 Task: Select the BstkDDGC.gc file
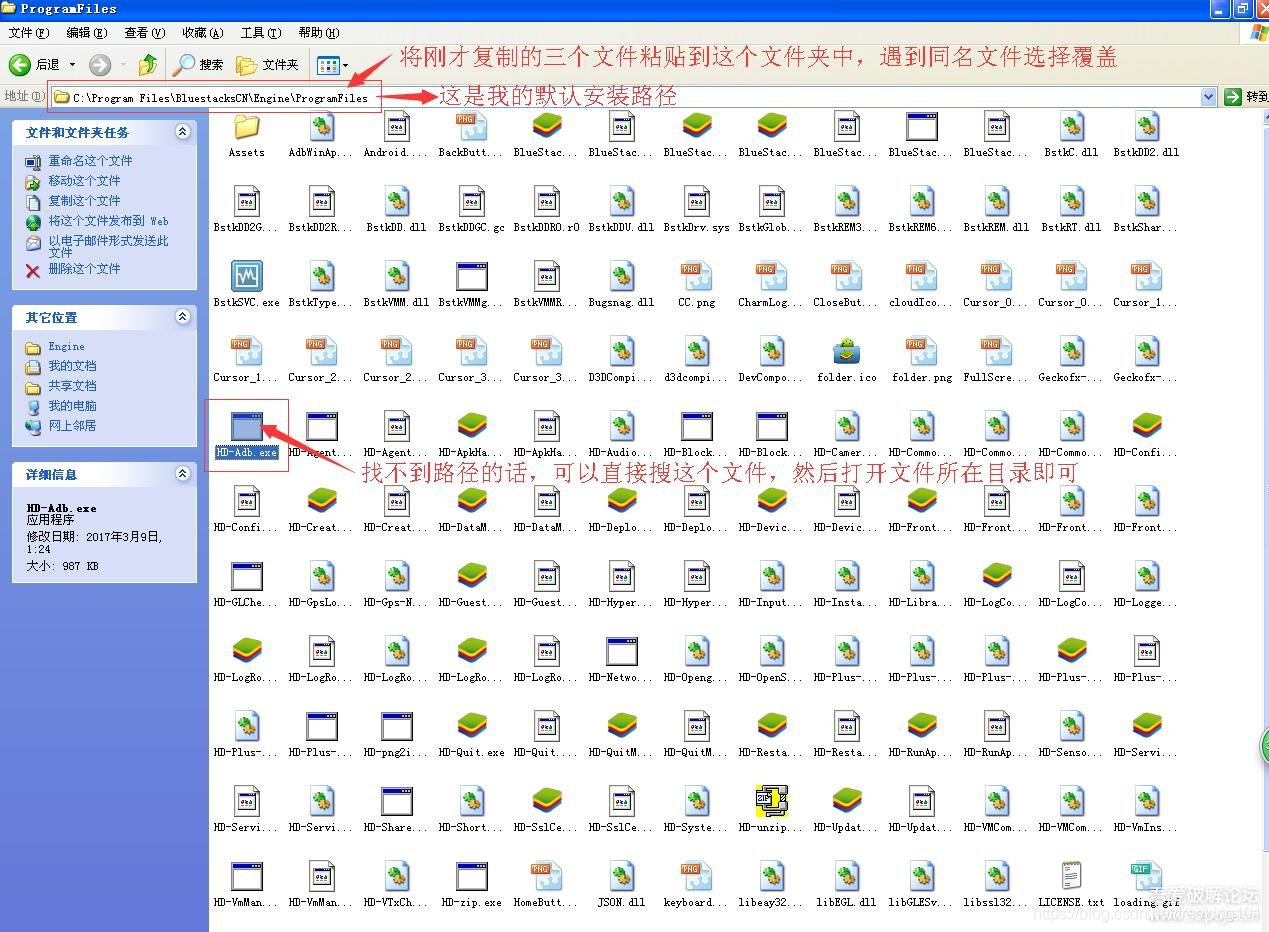(x=472, y=209)
